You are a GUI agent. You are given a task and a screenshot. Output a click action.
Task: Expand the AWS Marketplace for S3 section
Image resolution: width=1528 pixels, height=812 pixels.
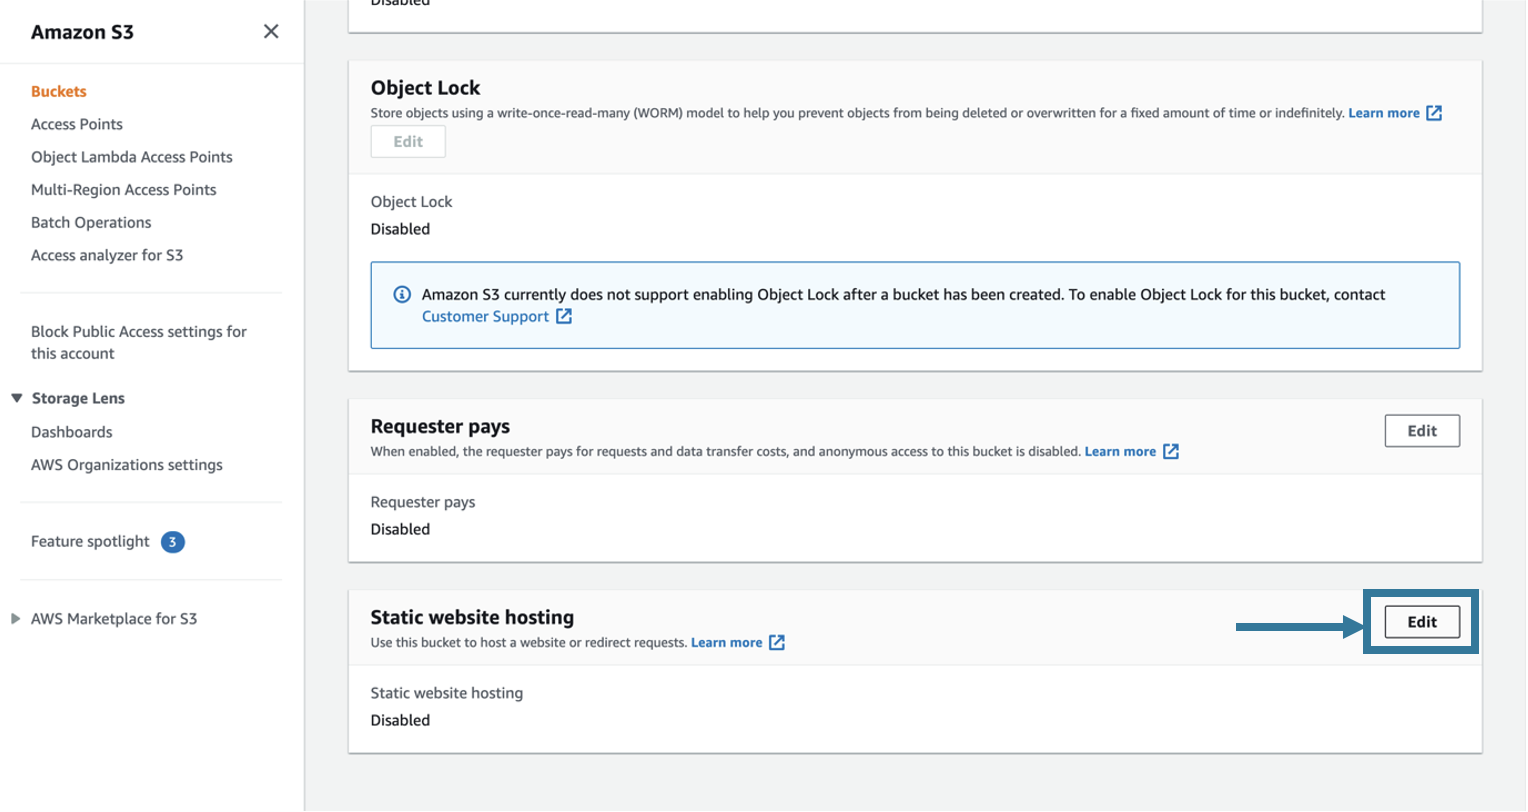pyautogui.click(x=14, y=618)
